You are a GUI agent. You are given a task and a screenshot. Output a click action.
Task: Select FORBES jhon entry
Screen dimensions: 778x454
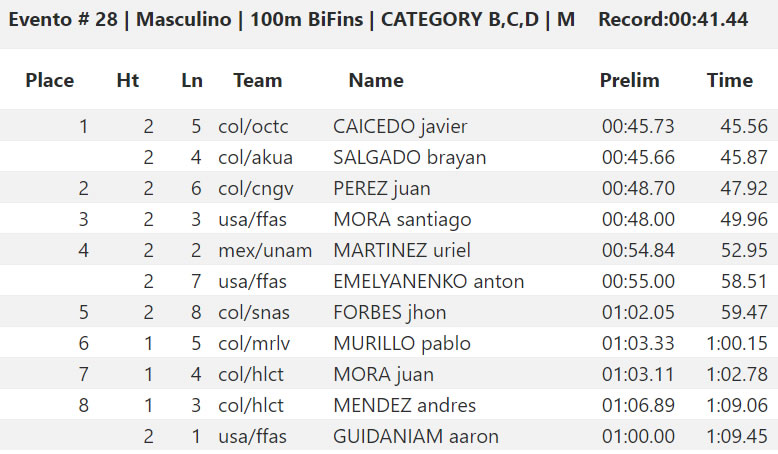pyautogui.click(x=389, y=312)
